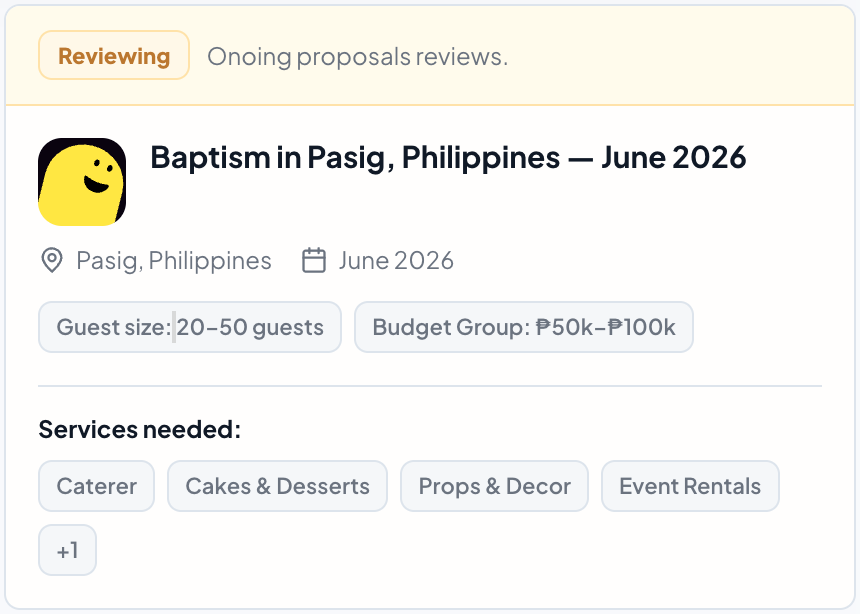Click the location pin icon
Image resolution: width=860 pixels, height=614 pixels.
point(52,260)
